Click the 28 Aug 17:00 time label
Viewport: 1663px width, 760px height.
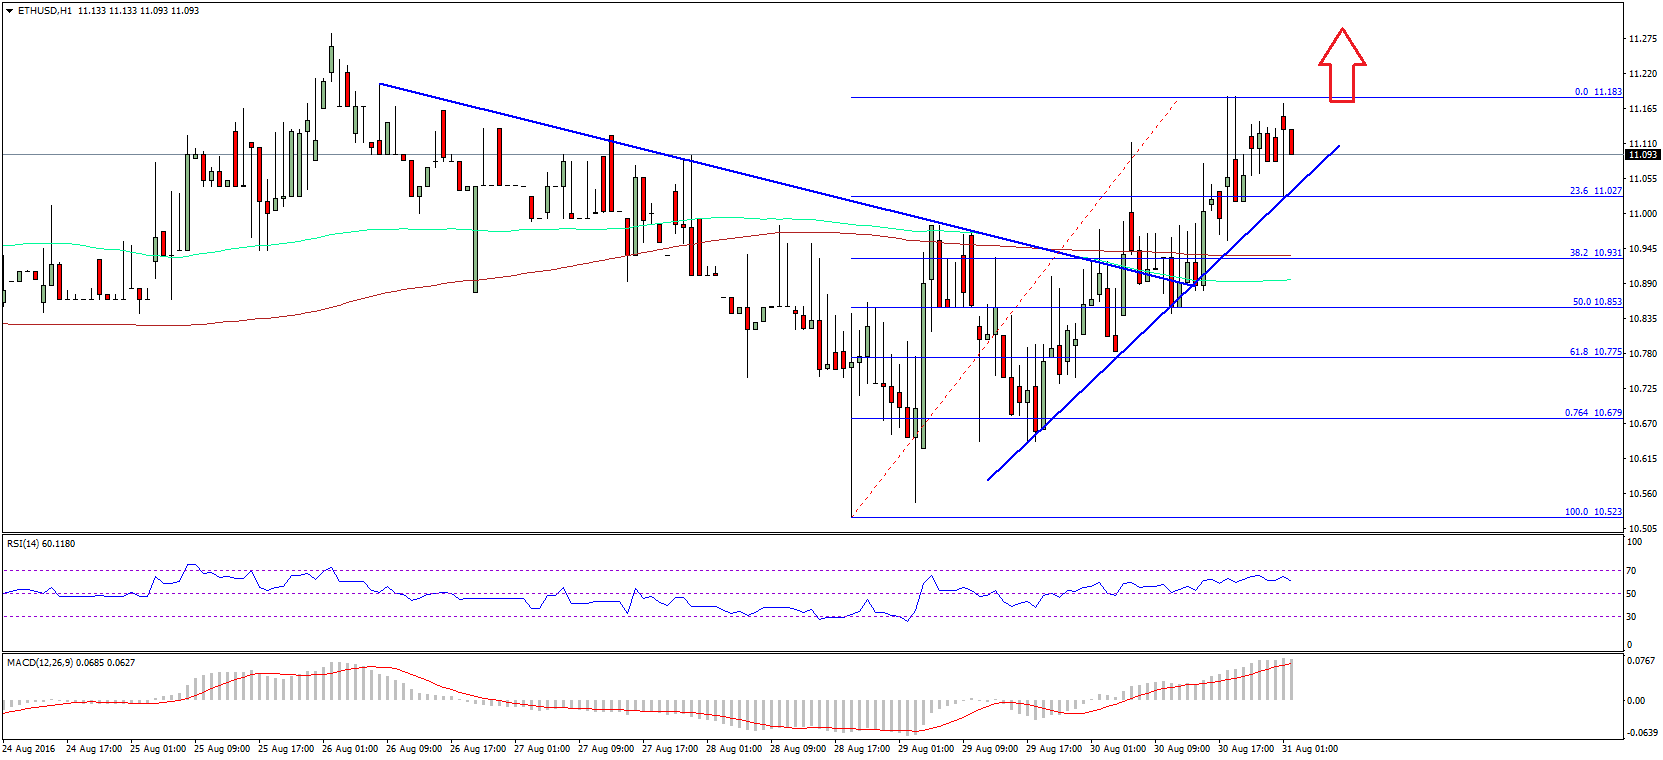tap(862, 749)
